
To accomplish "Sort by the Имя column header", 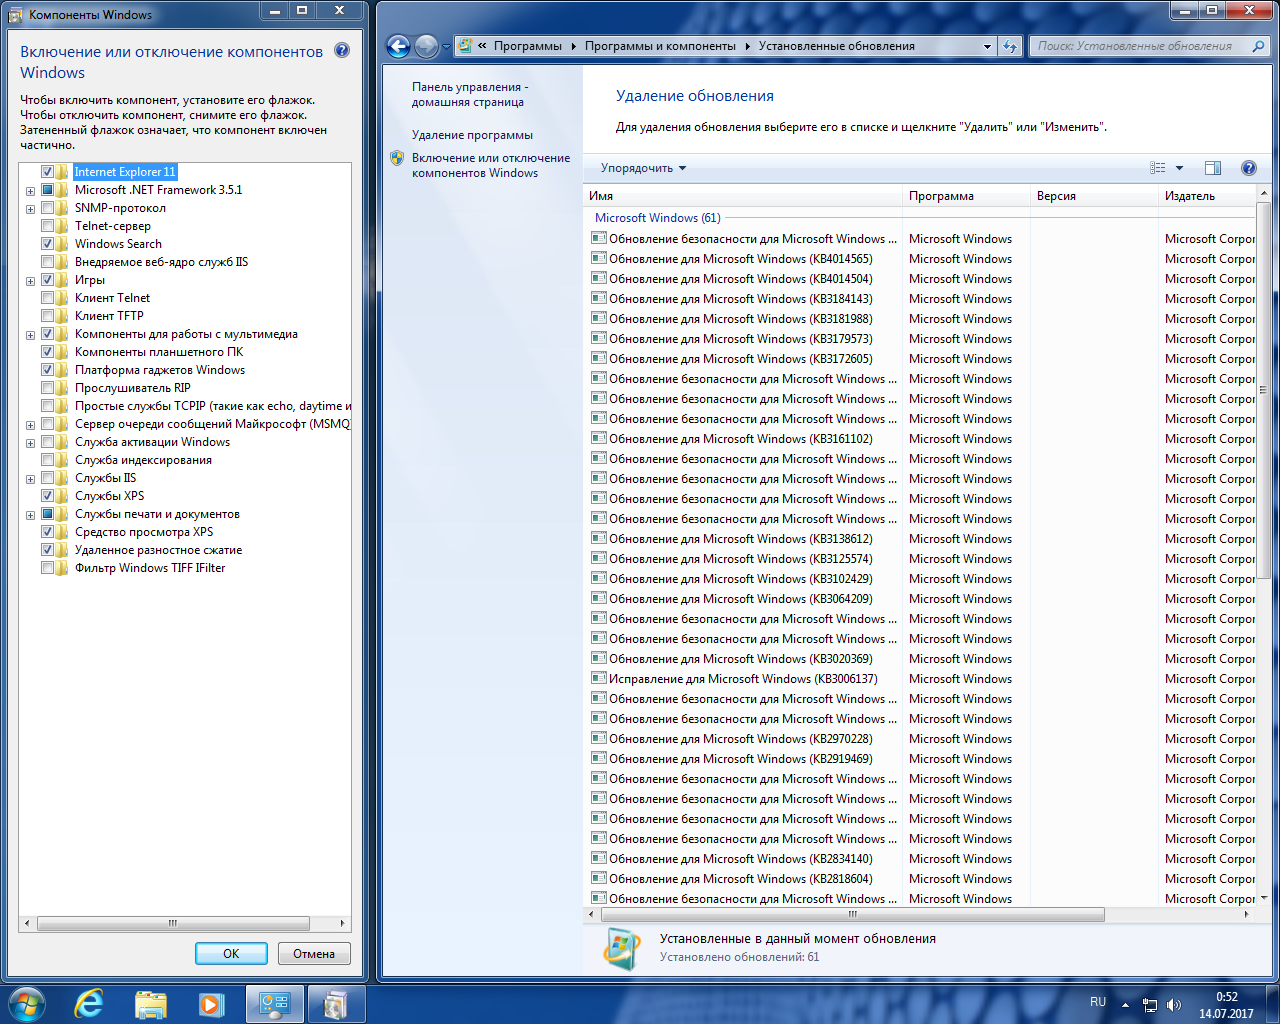I will click(x=743, y=196).
